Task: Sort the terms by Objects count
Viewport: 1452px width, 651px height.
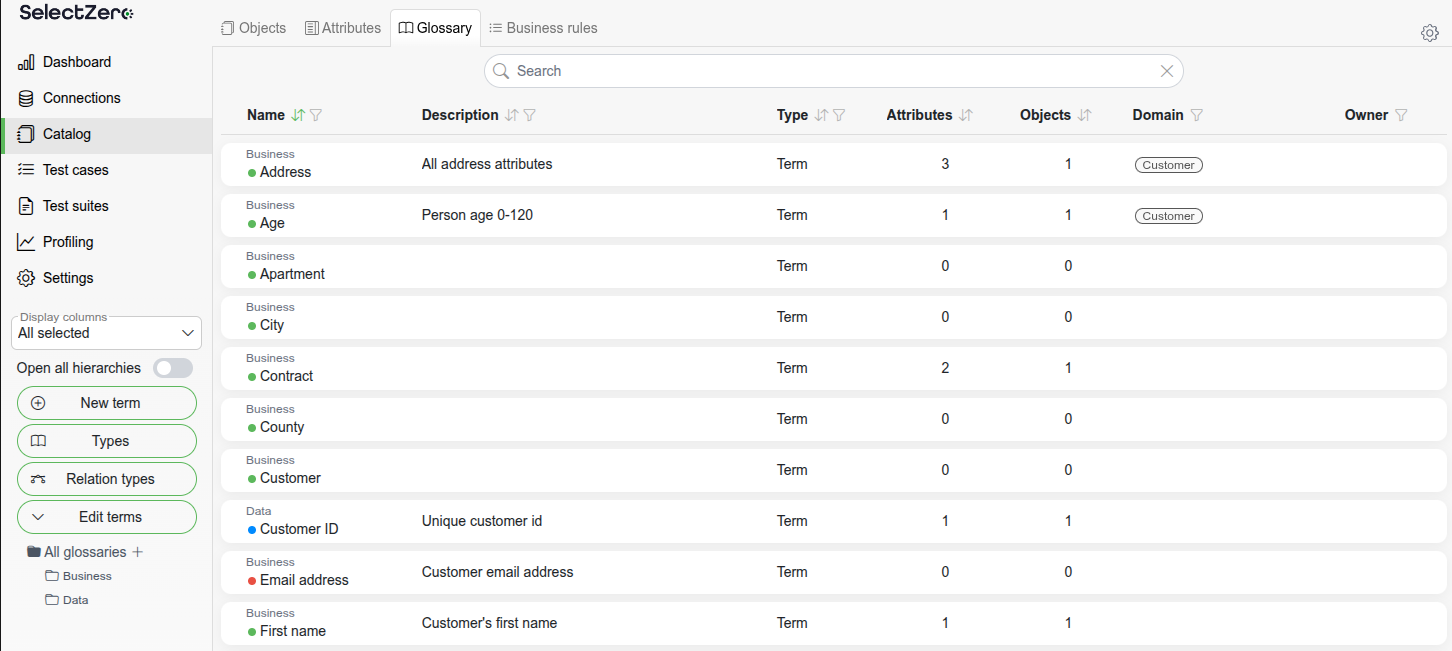Action: (x=1084, y=115)
